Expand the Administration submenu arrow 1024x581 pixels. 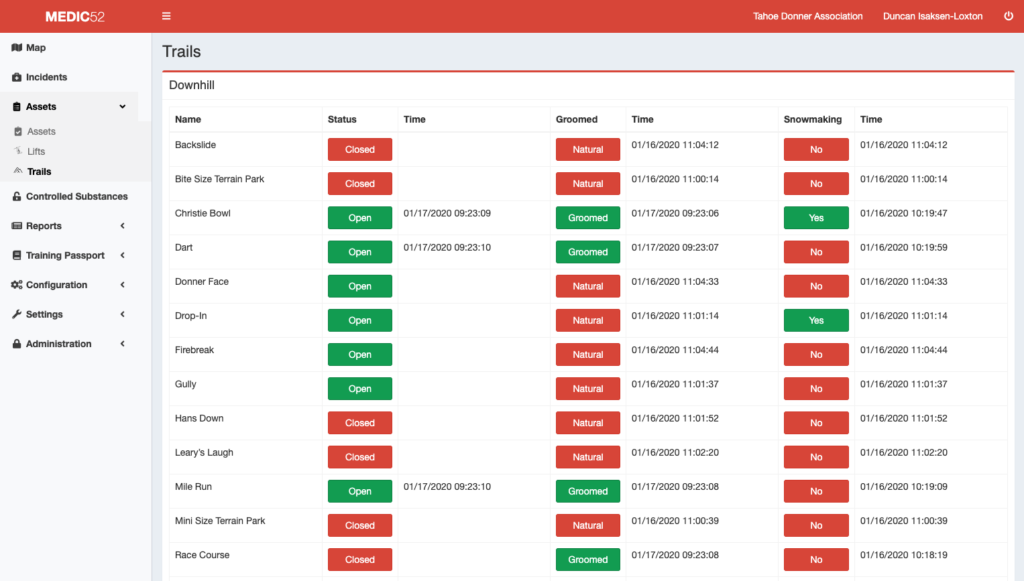pyautogui.click(x=122, y=344)
